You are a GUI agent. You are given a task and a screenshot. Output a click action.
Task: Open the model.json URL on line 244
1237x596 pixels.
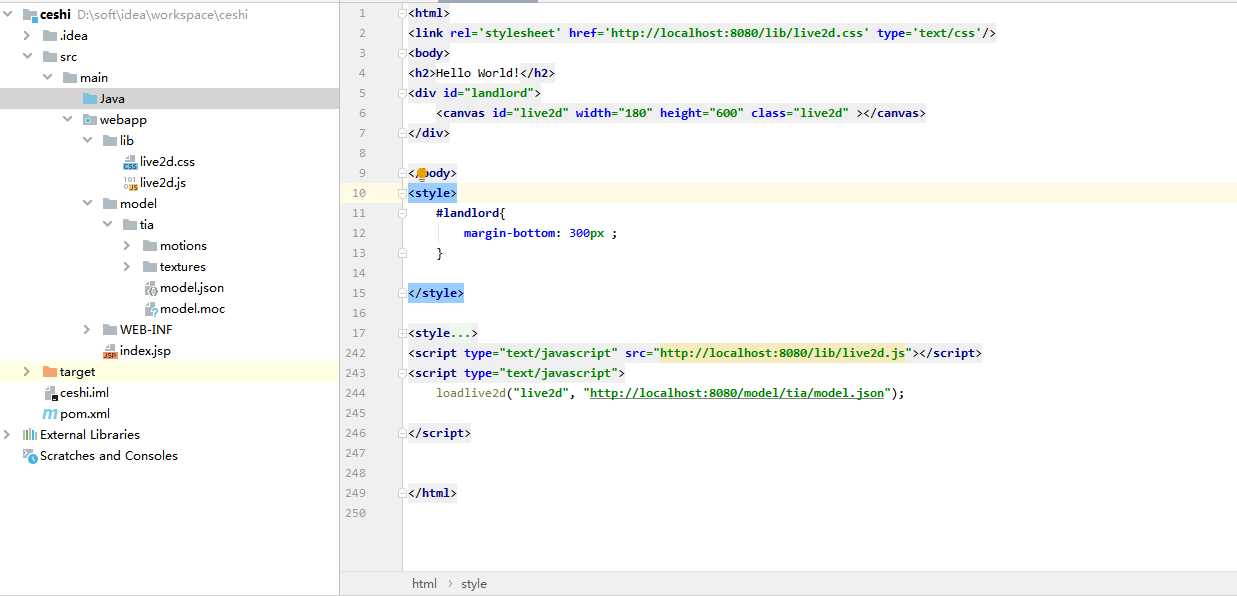[737, 393]
